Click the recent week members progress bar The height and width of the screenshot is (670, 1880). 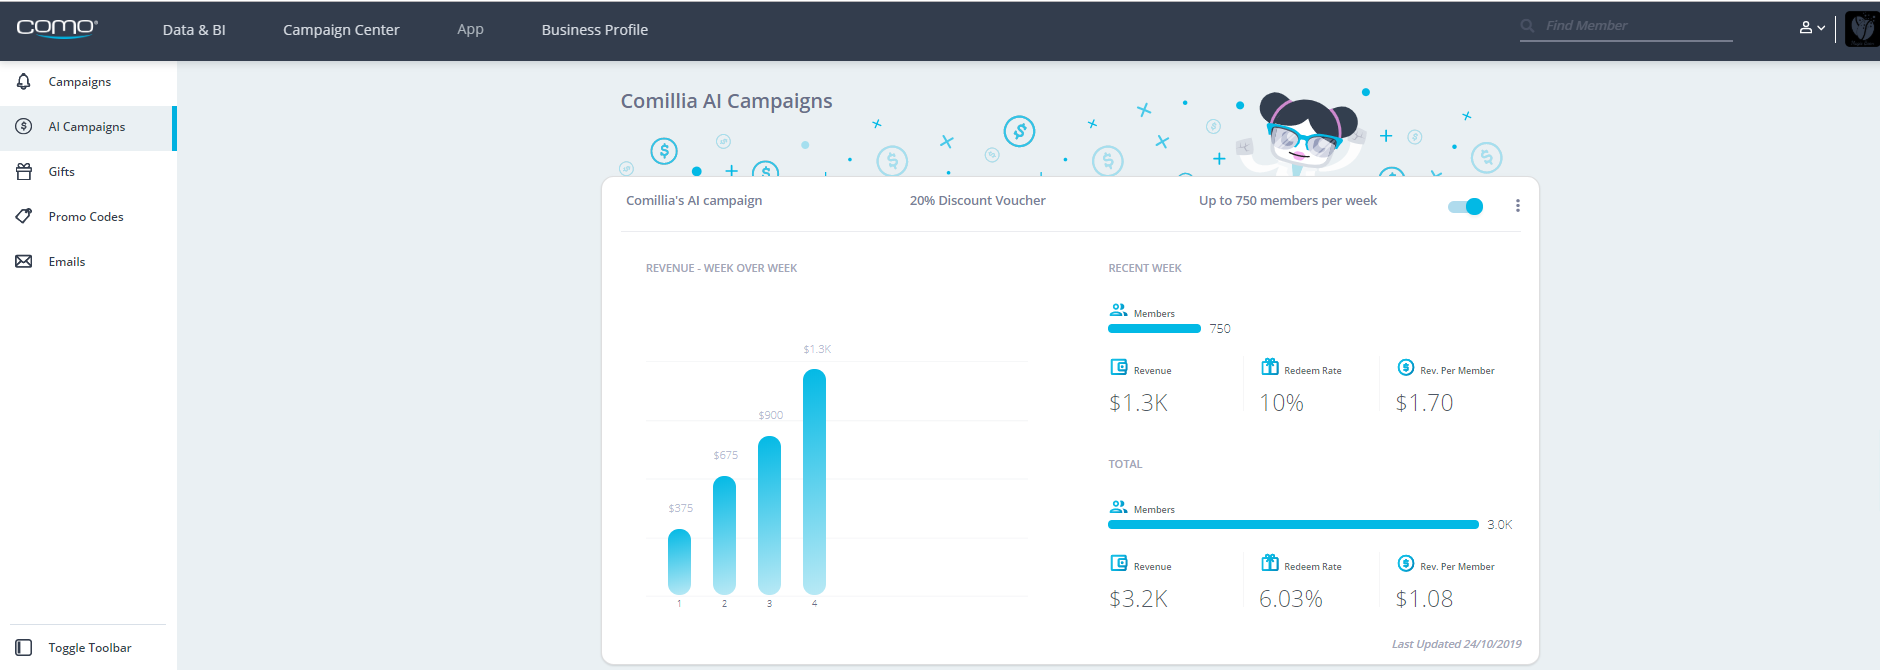coord(1154,328)
